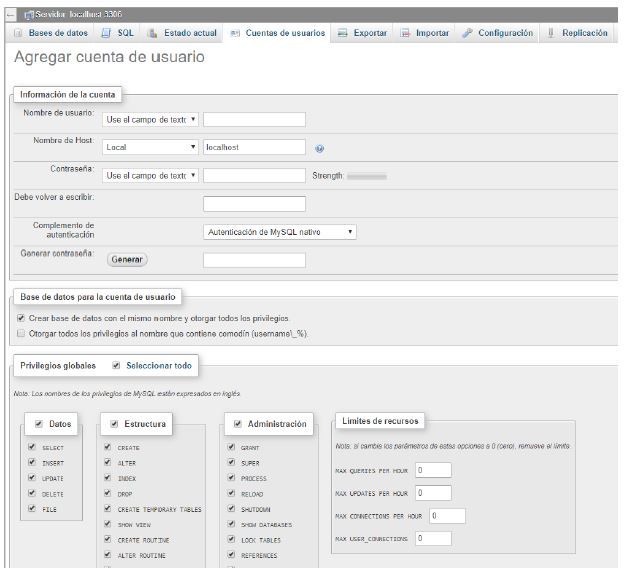Uncheck CREATE TEMPORARY TABLES privilege
624x574 pixels.
click(107, 508)
